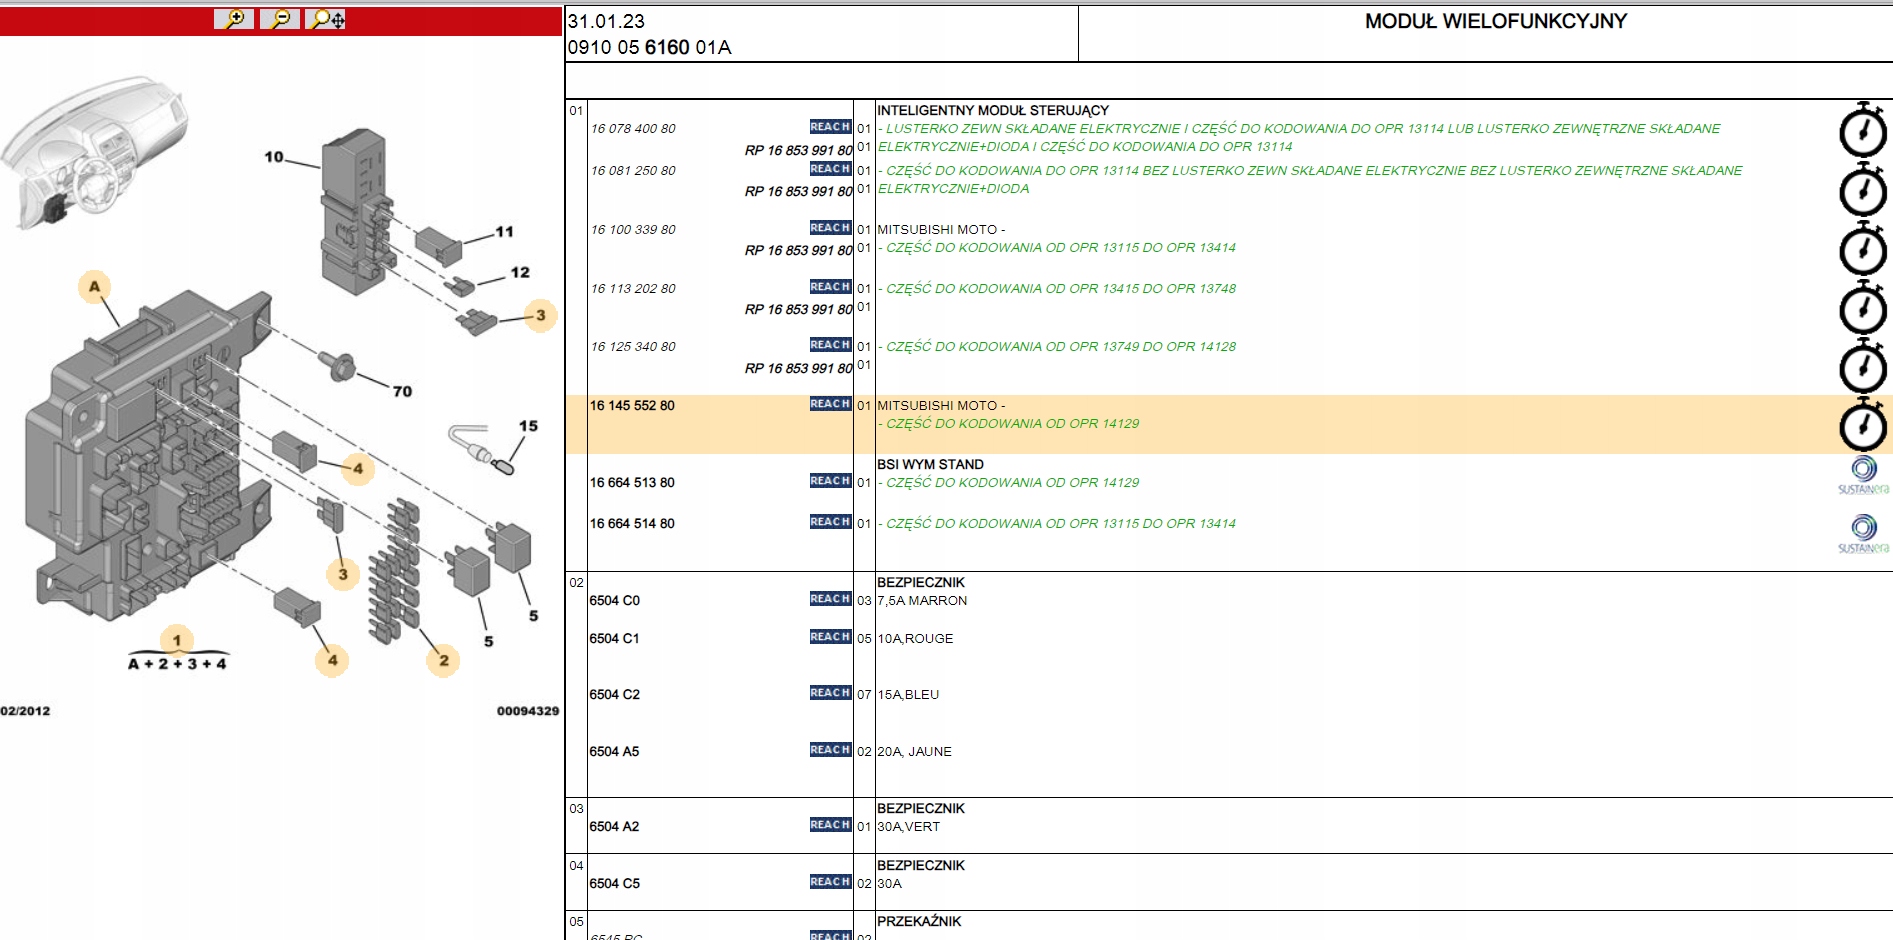Click REACH badge for fuse 6504 C5
The height and width of the screenshot is (940, 1893).
pos(830,882)
